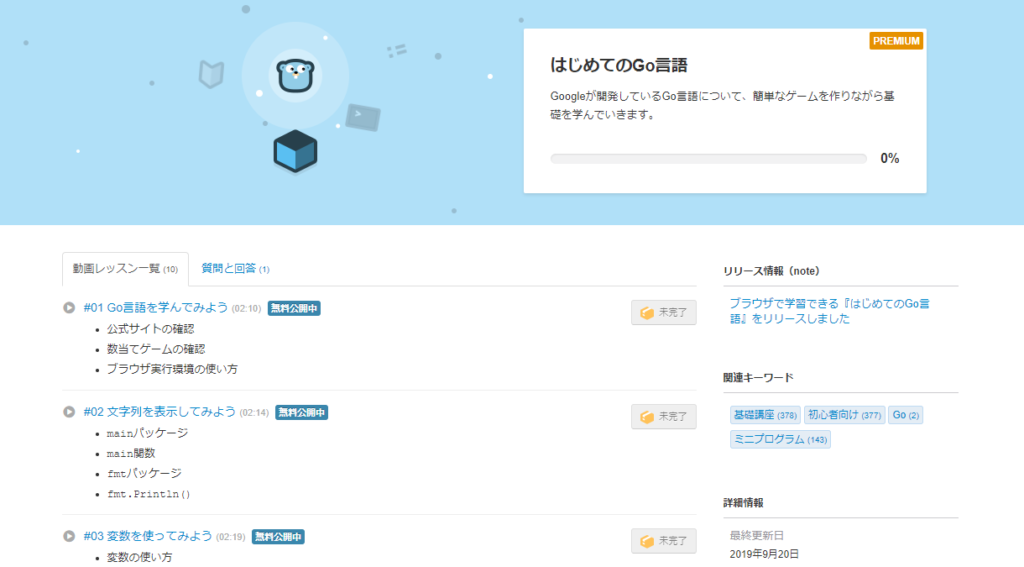Select the 動画レッスン一覧 tab

[x=125, y=268]
